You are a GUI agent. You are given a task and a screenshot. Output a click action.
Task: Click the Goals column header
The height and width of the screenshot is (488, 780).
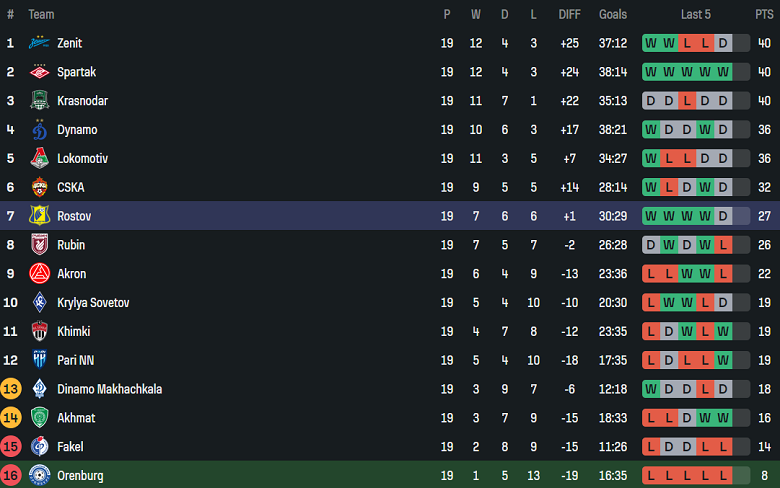pos(613,14)
